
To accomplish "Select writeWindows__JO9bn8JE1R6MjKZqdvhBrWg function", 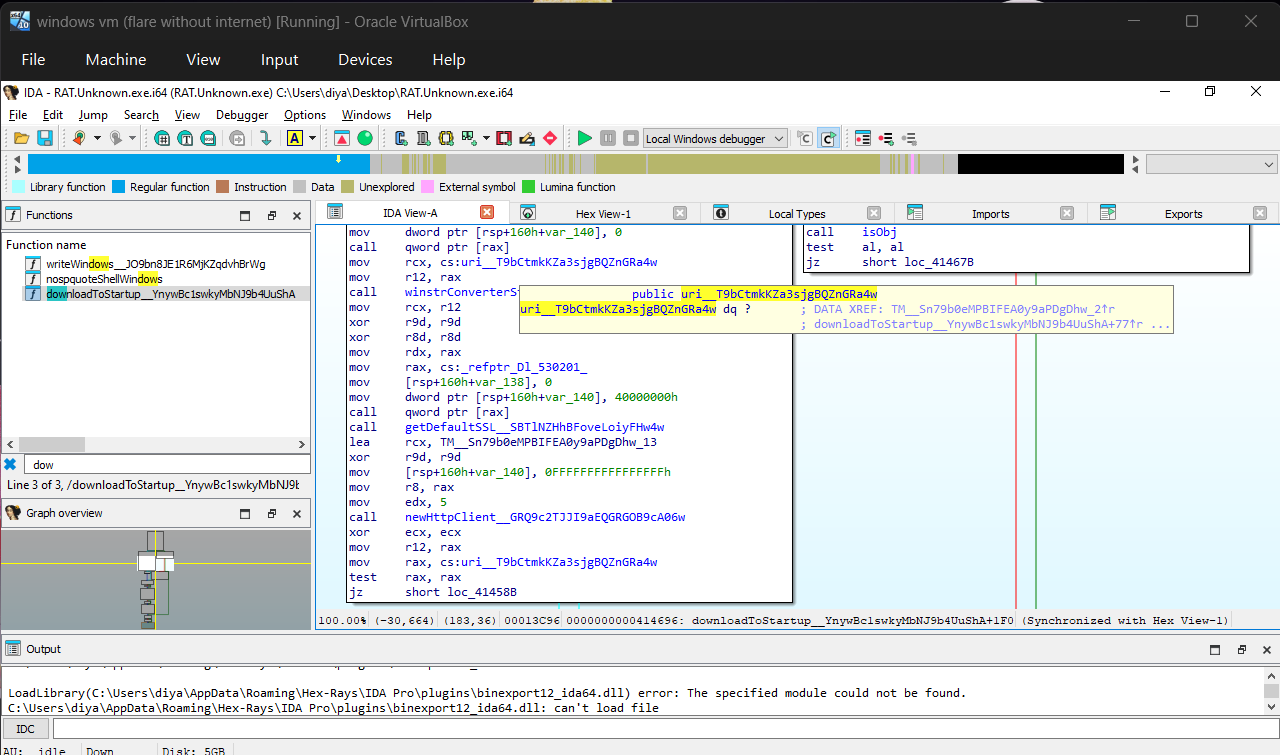I will (x=156, y=264).
